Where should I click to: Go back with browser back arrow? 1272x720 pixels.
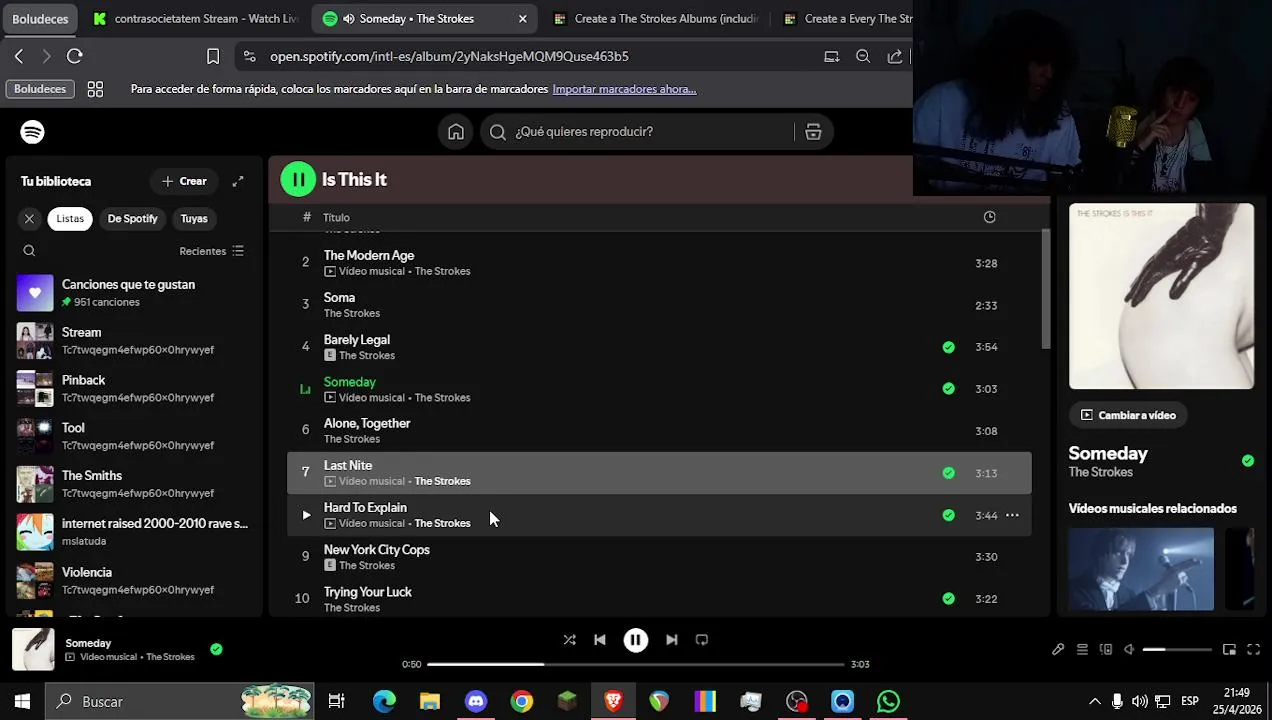click(x=18, y=56)
